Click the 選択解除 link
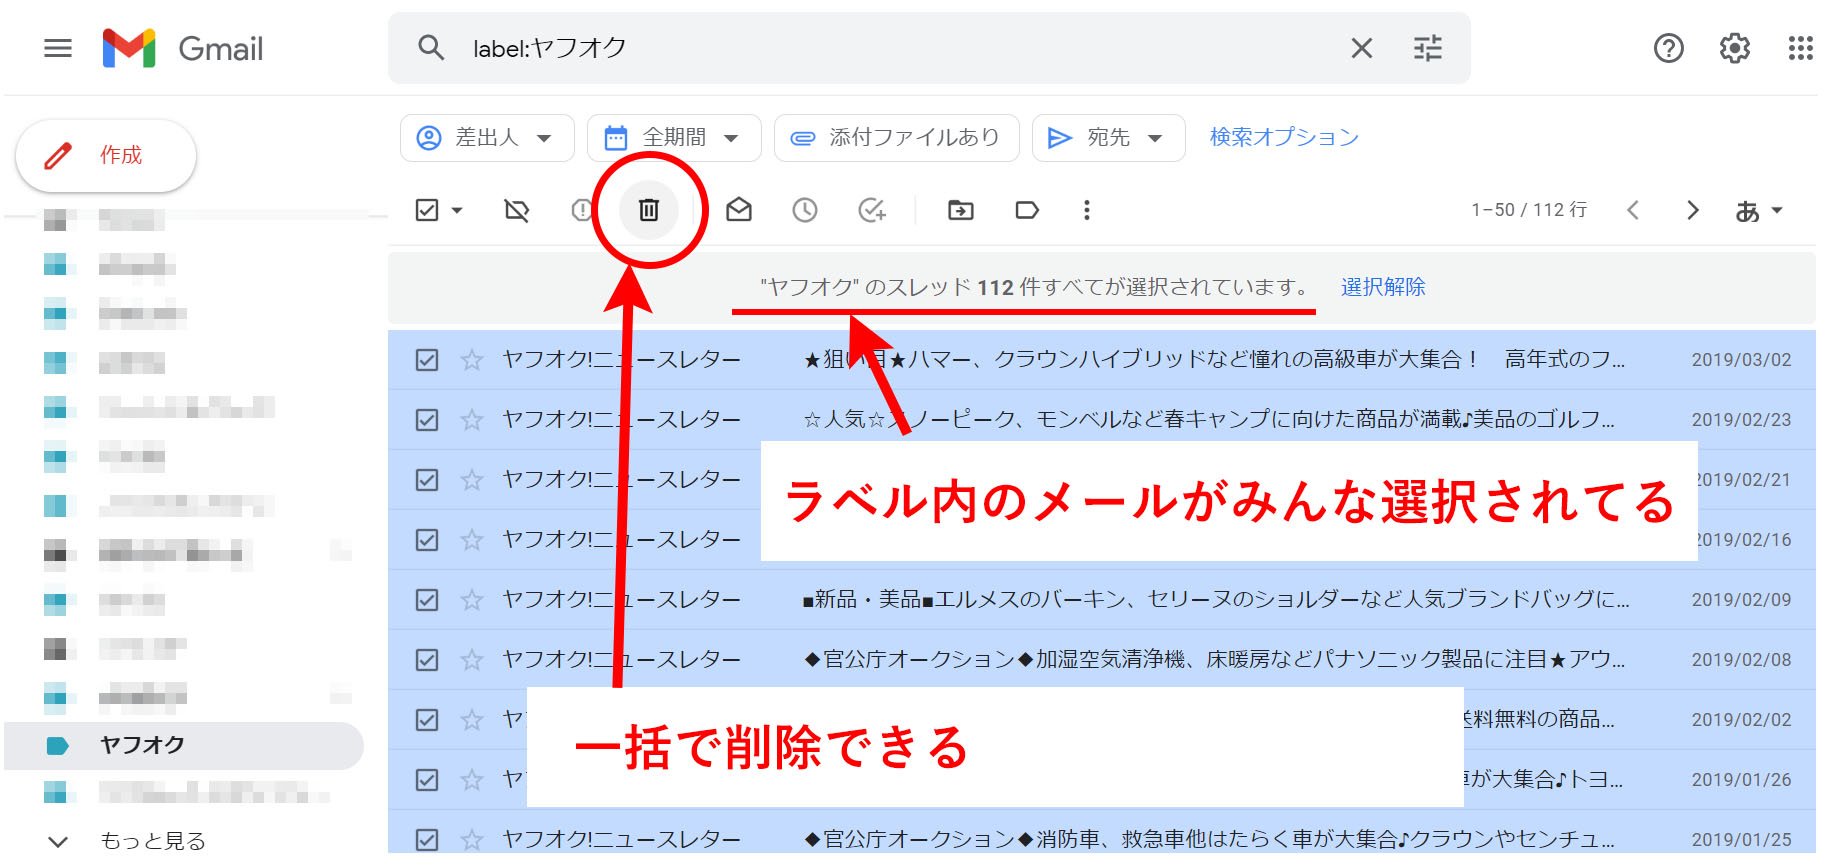 pos(1383,287)
